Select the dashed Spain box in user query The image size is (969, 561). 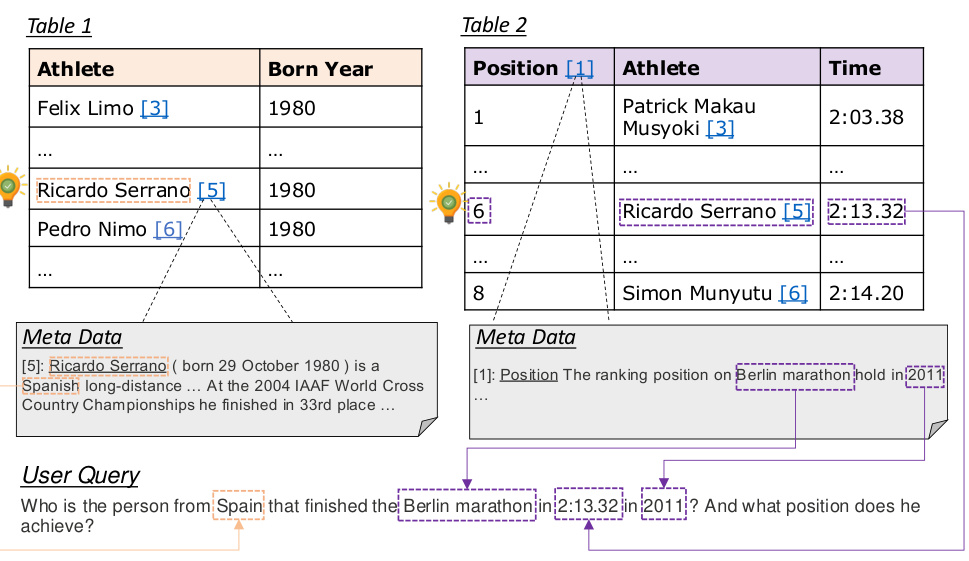click(x=239, y=505)
